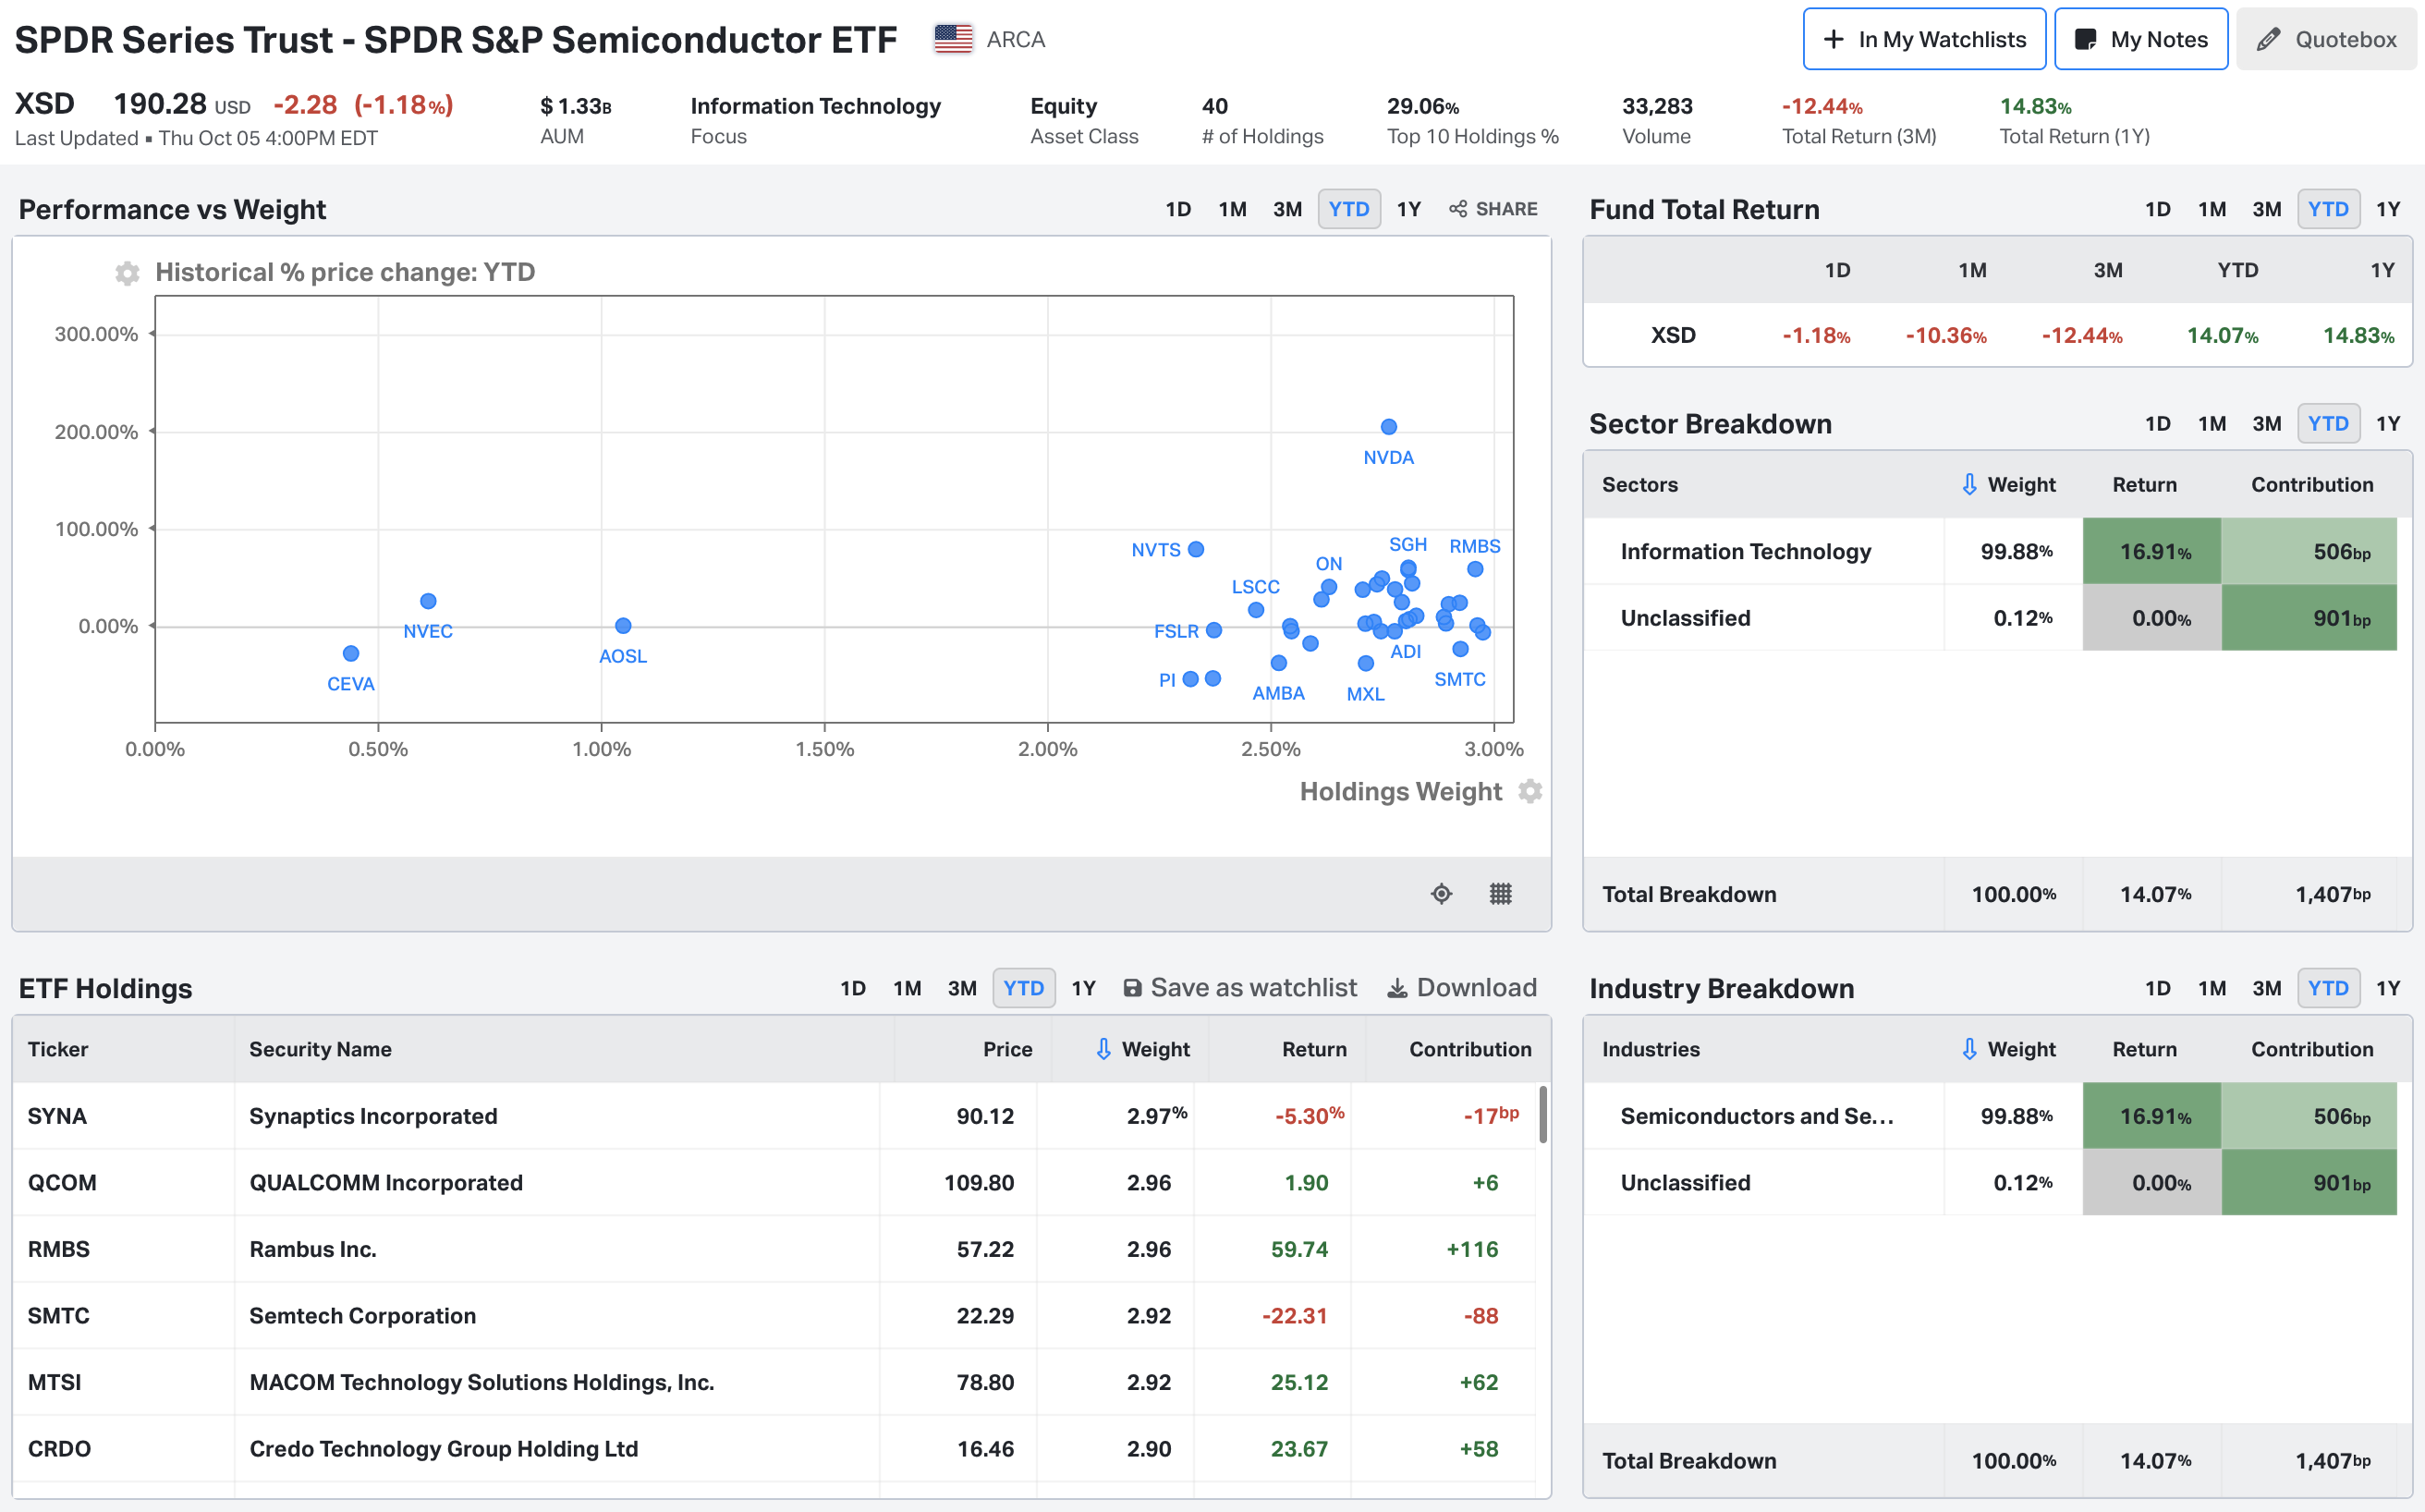Click the pencil icon in Quotebox
The image size is (2425, 1512).
click(2268, 40)
